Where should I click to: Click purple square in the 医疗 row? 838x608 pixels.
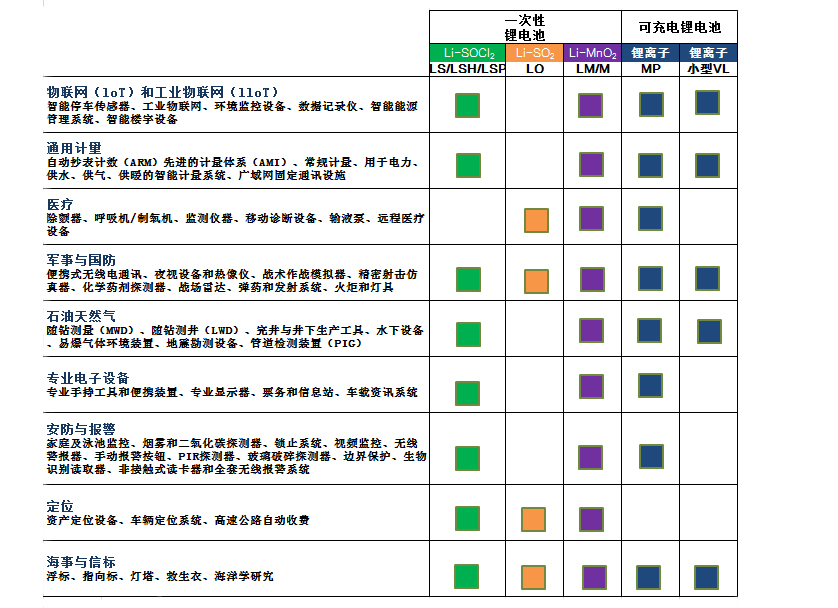click(x=592, y=219)
